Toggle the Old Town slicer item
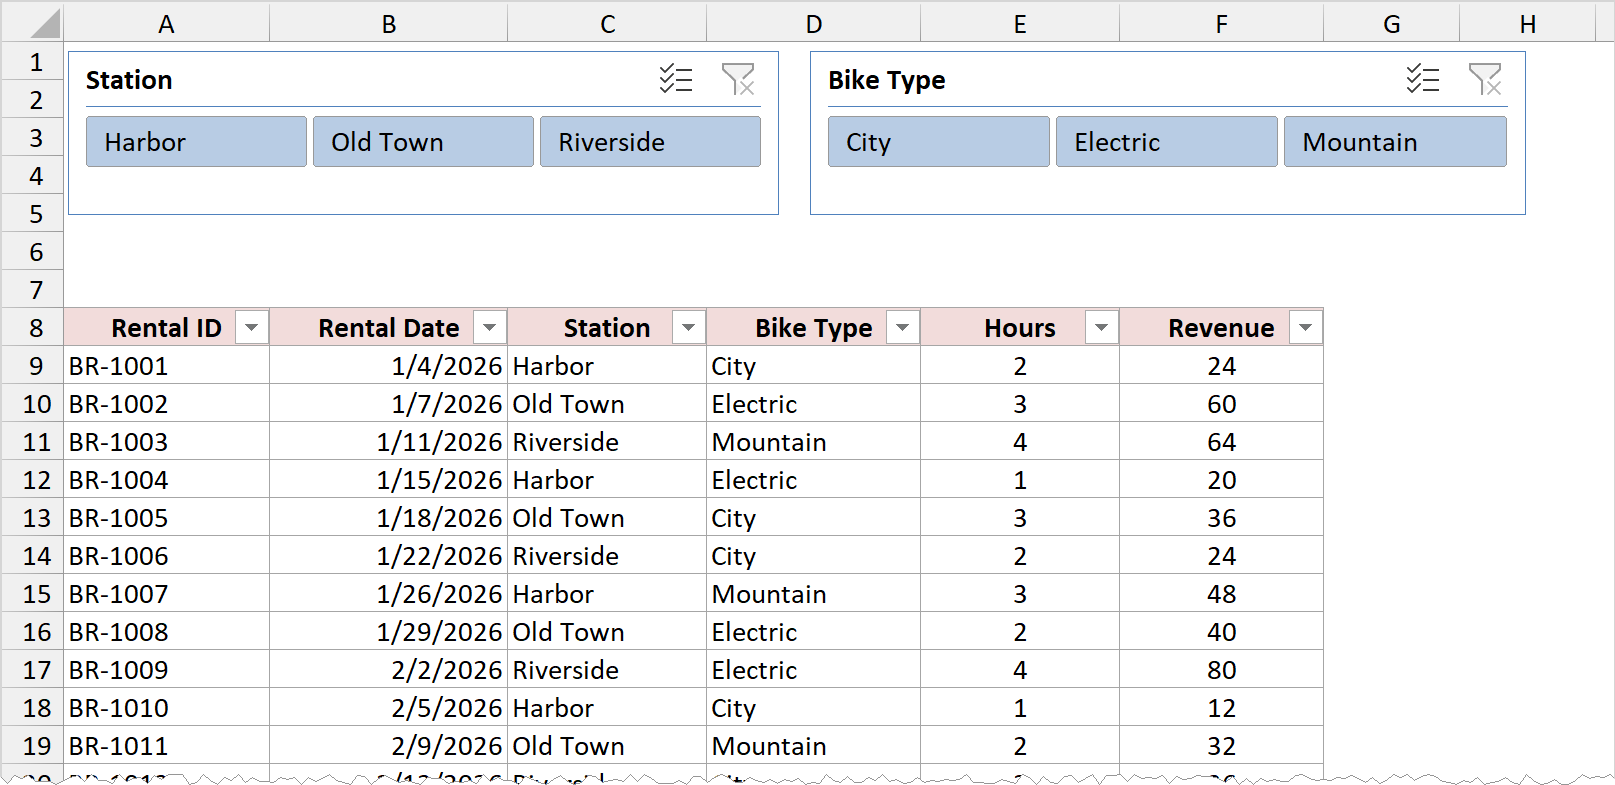Screen dimensions: 1615x785 [423, 142]
